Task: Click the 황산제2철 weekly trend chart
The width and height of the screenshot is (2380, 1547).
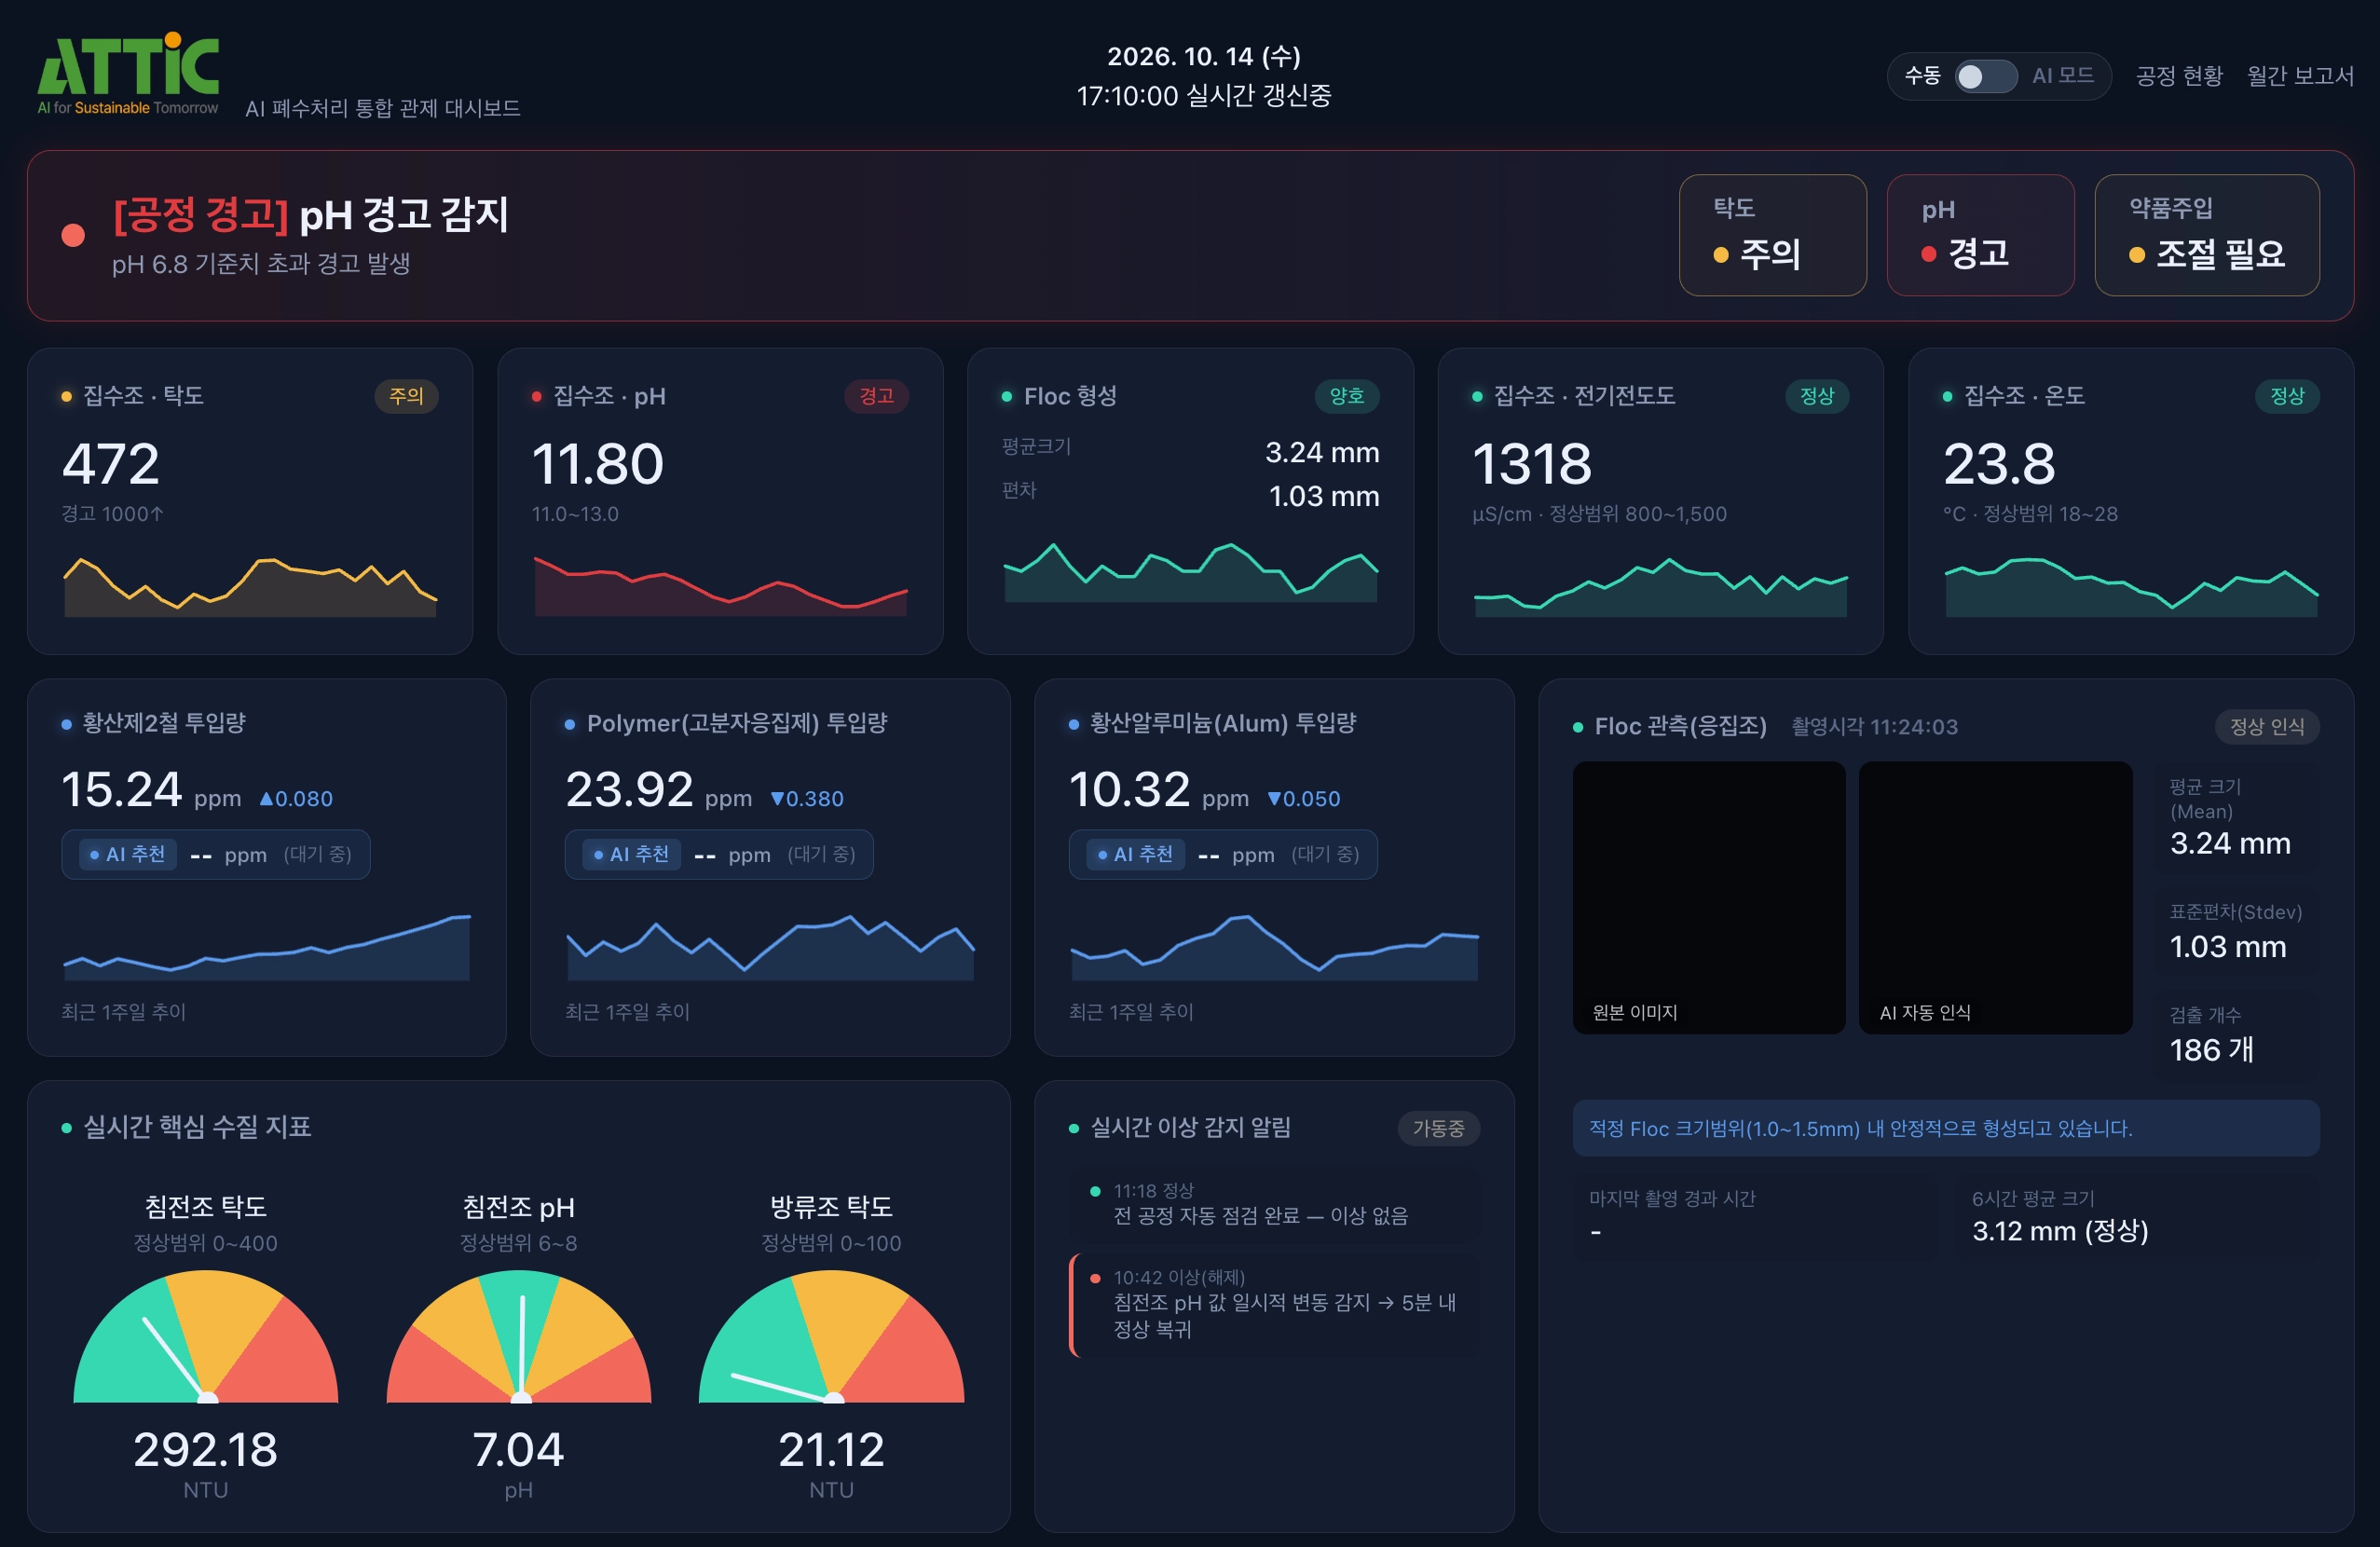Action: [266, 947]
